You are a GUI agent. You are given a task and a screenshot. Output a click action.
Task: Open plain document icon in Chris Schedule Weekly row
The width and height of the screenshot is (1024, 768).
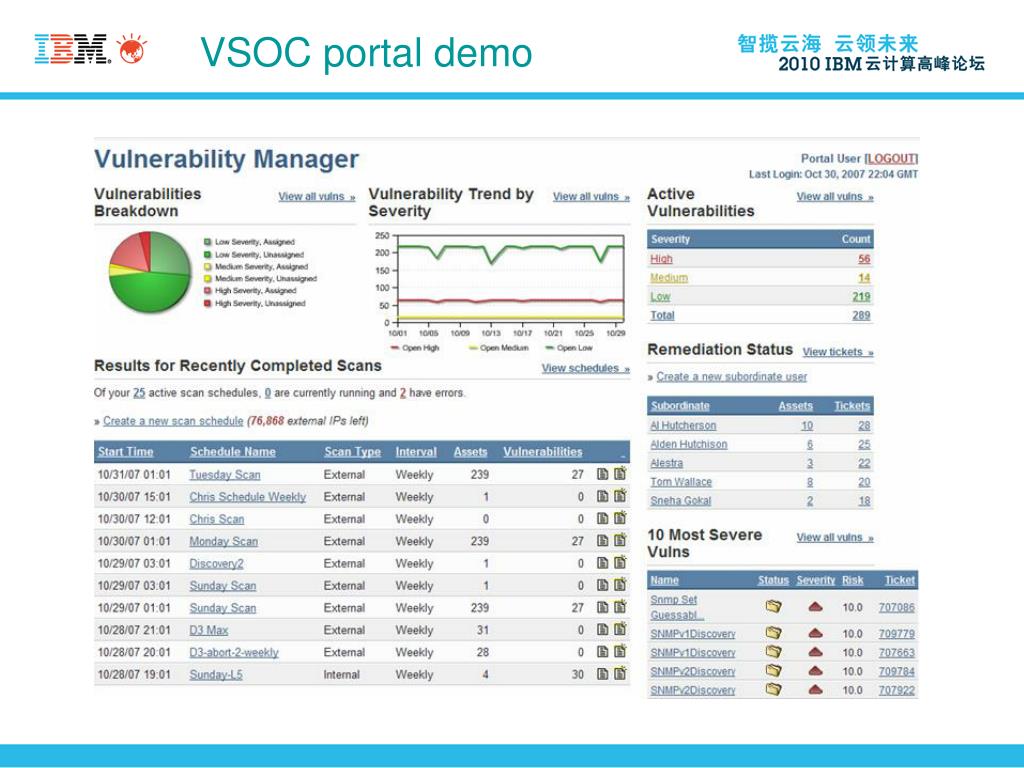[602, 497]
